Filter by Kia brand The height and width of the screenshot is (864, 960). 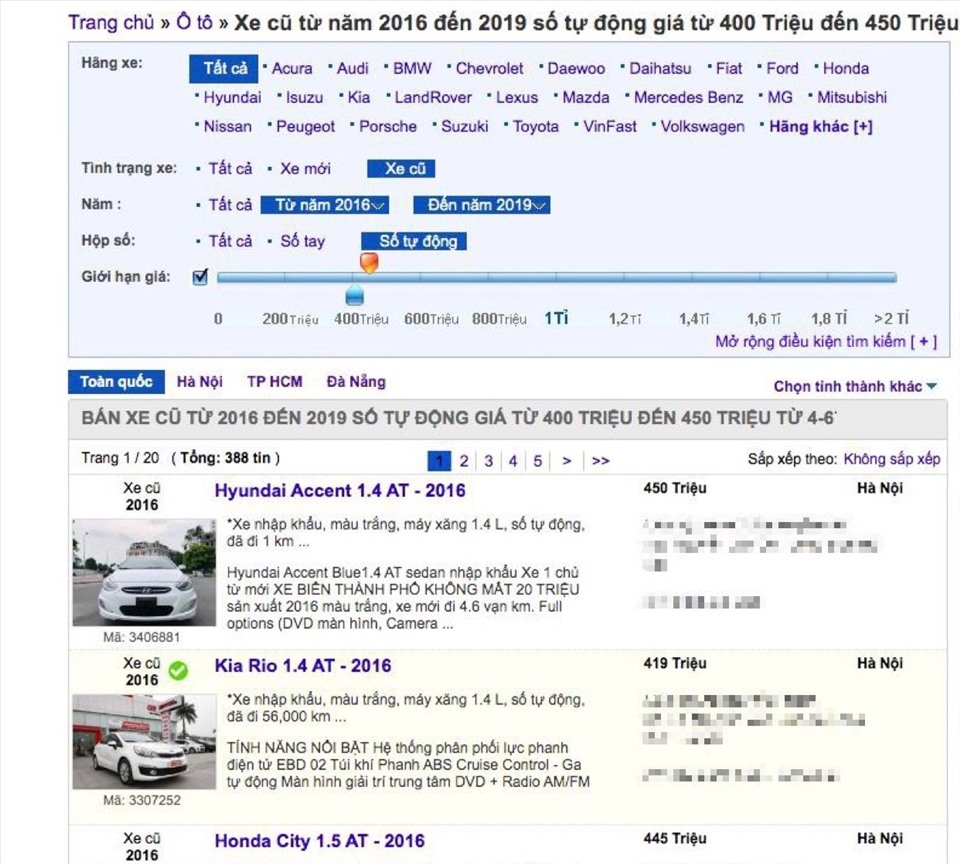click(x=359, y=97)
